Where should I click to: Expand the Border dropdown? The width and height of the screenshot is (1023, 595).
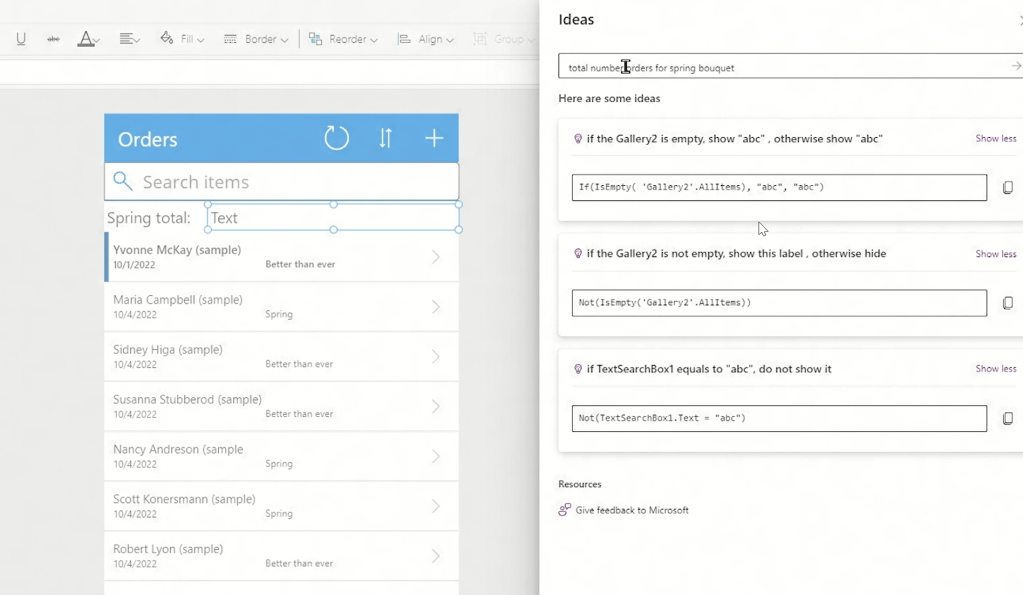(x=256, y=39)
